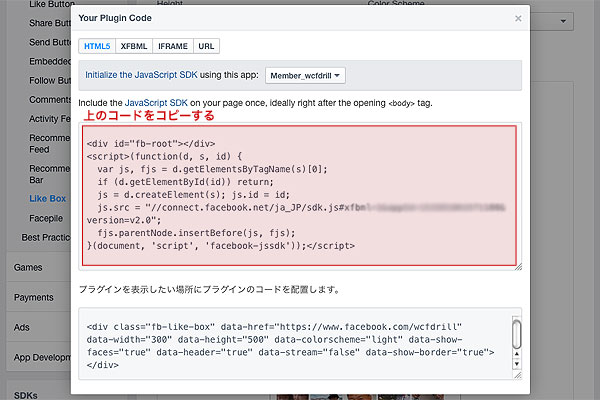Click the fjs.parentNode.insertBefore code line

coord(196,233)
